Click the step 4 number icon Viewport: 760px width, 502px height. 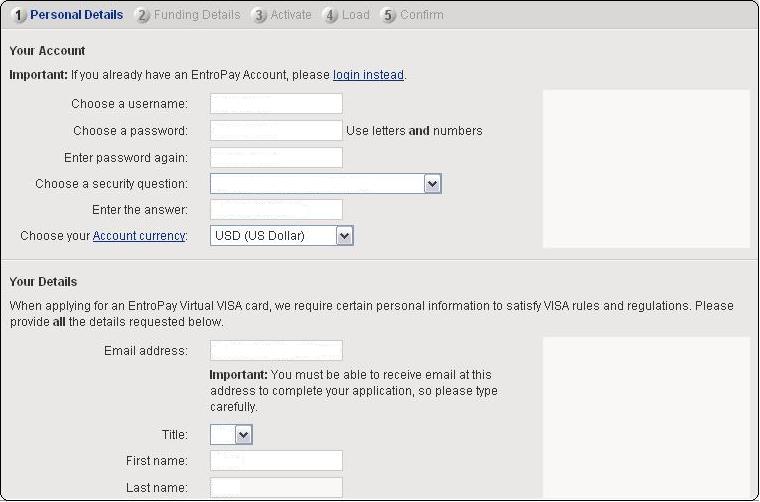point(331,16)
